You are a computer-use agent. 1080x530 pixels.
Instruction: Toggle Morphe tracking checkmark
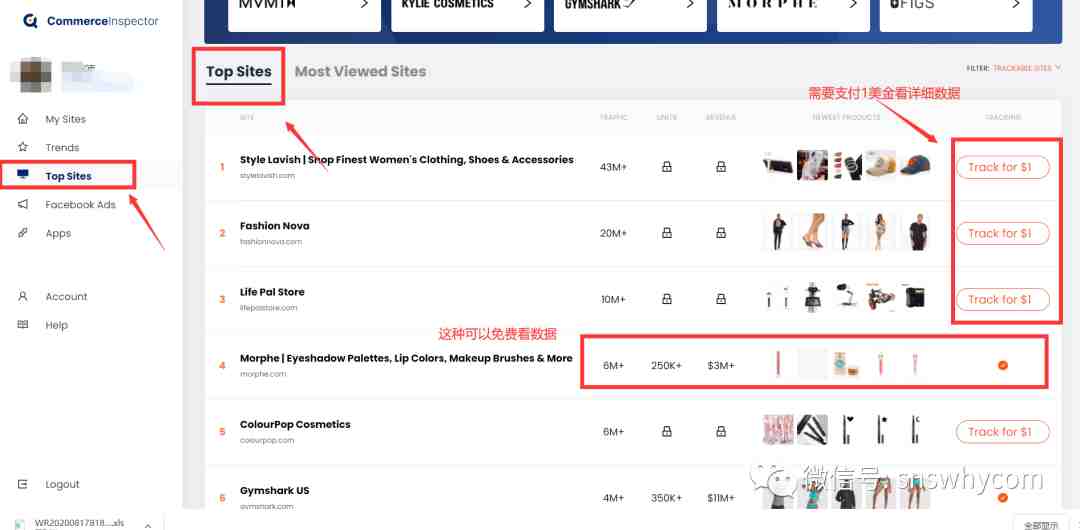pyautogui.click(x=1002, y=365)
